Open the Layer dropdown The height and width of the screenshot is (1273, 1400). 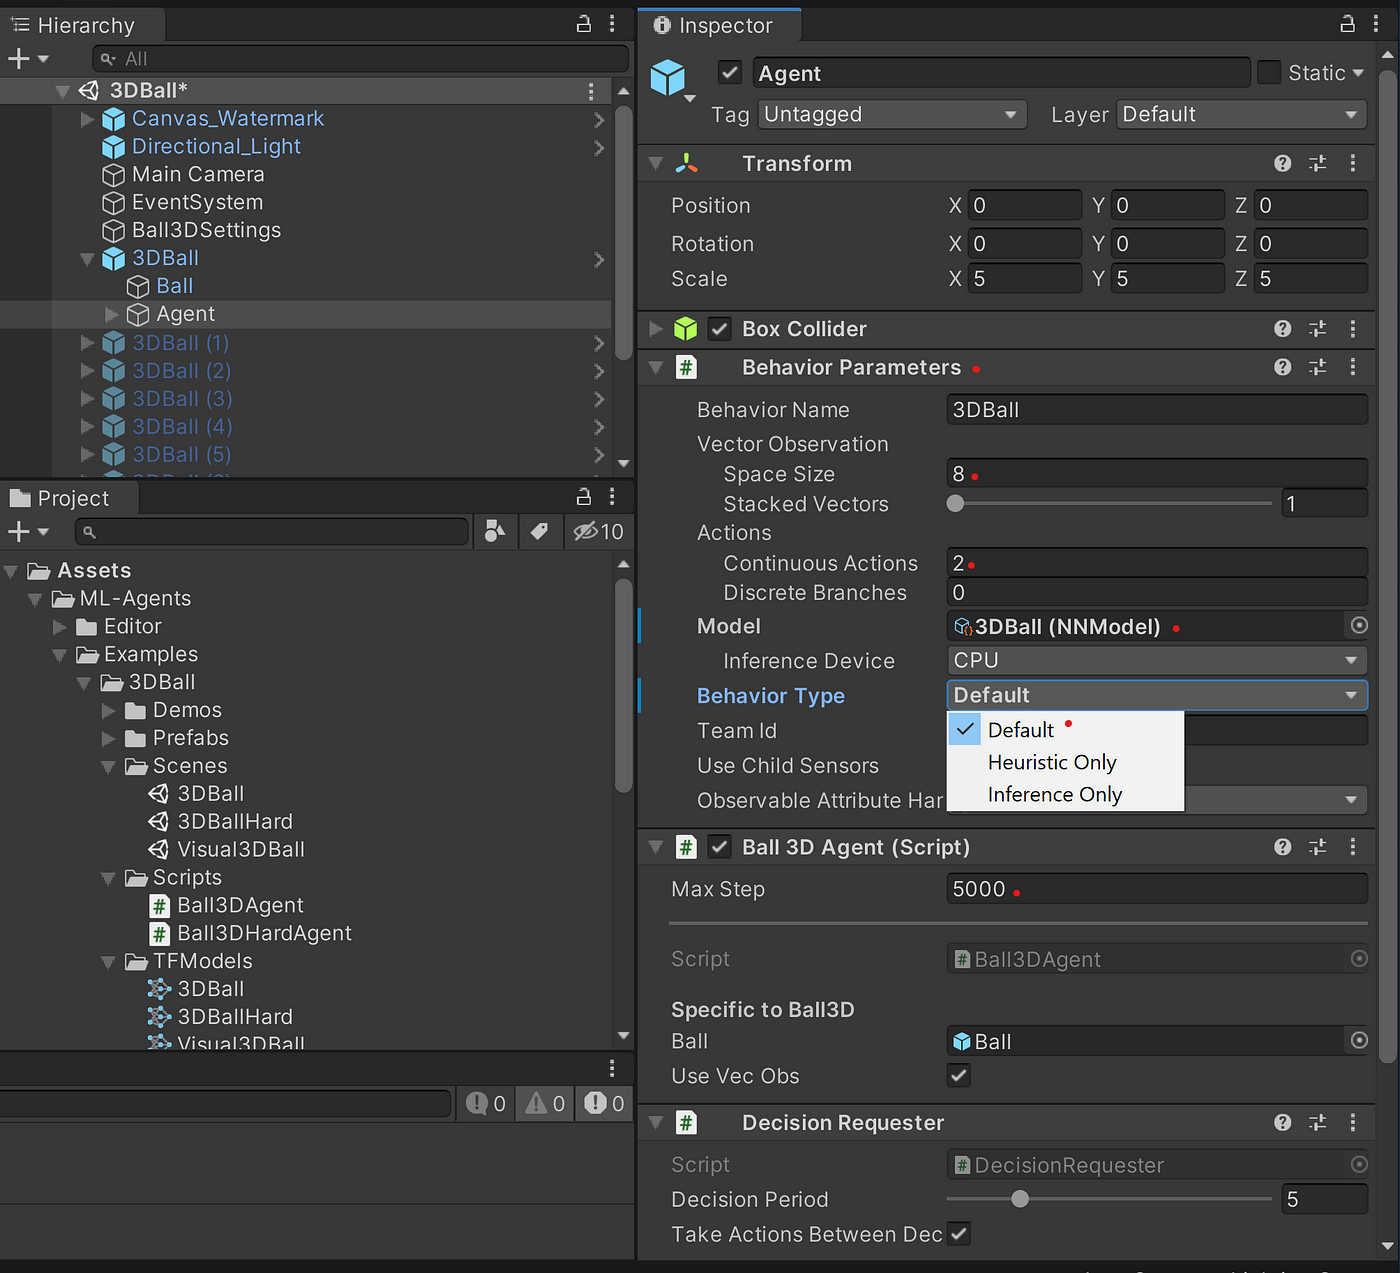(x=1242, y=114)
